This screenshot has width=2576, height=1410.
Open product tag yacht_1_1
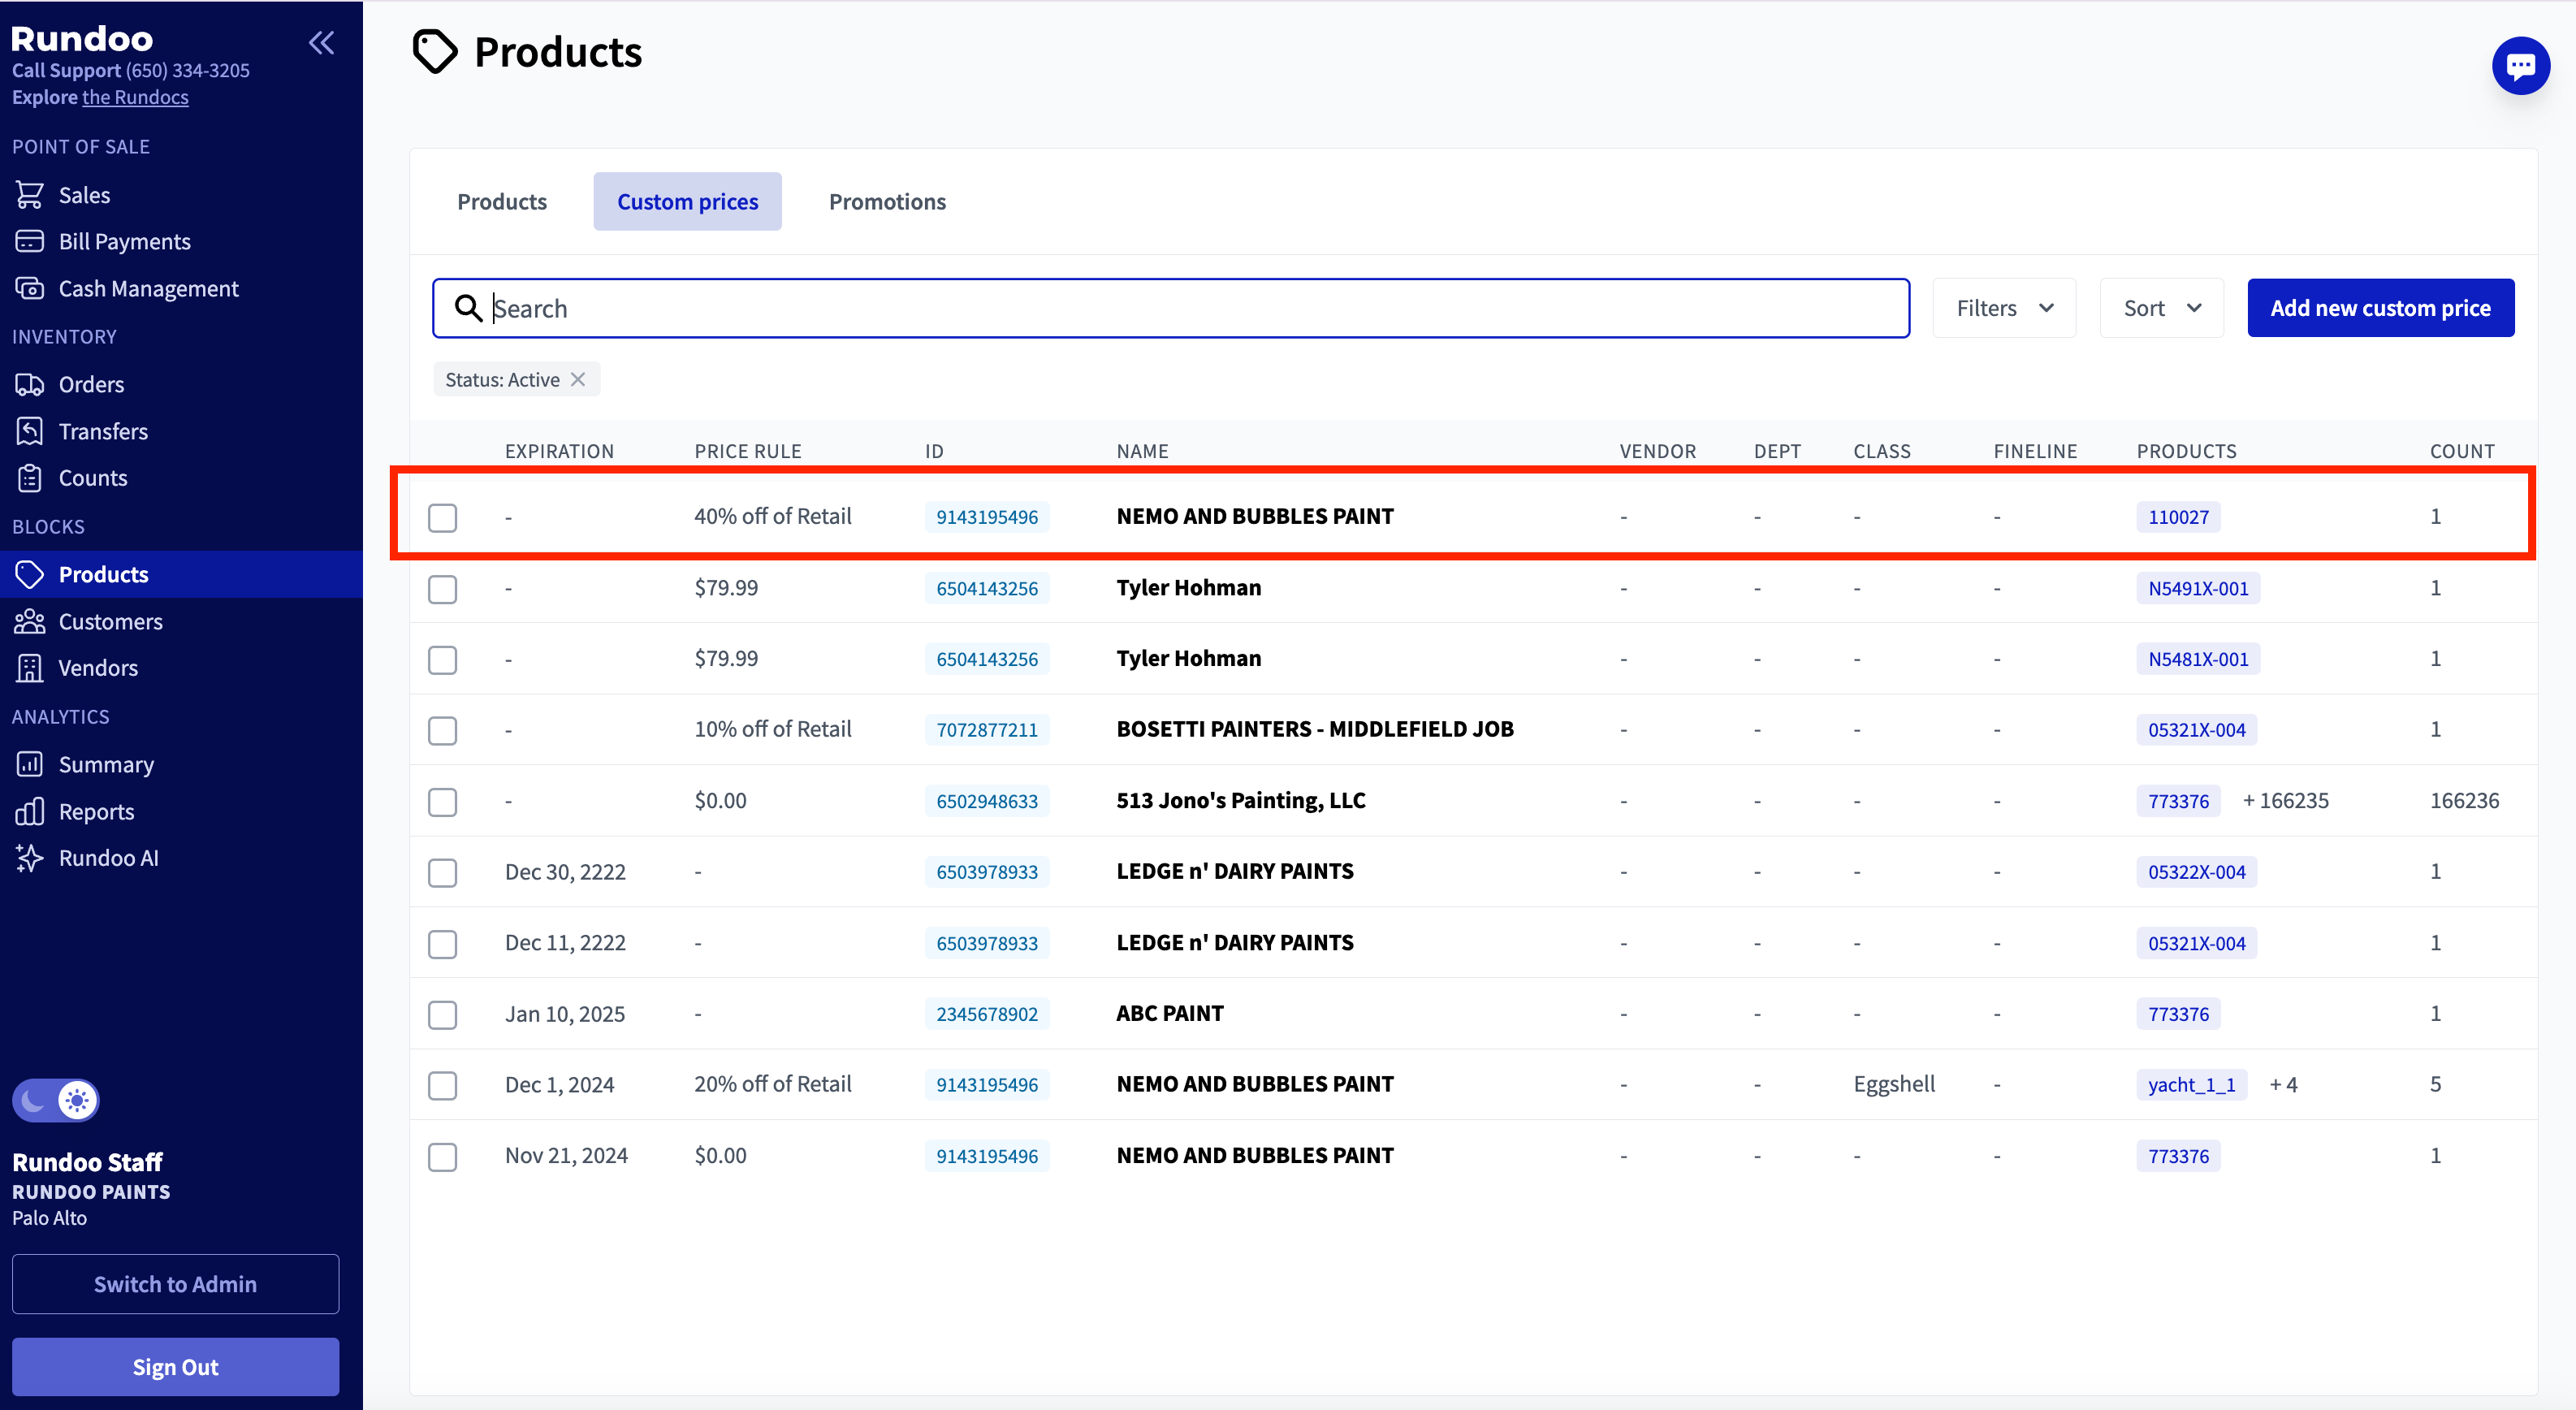point(2191,1085)
